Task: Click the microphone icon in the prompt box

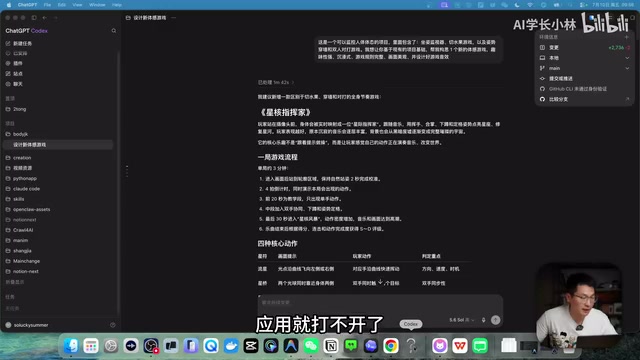Action: [x=484, y=320]
